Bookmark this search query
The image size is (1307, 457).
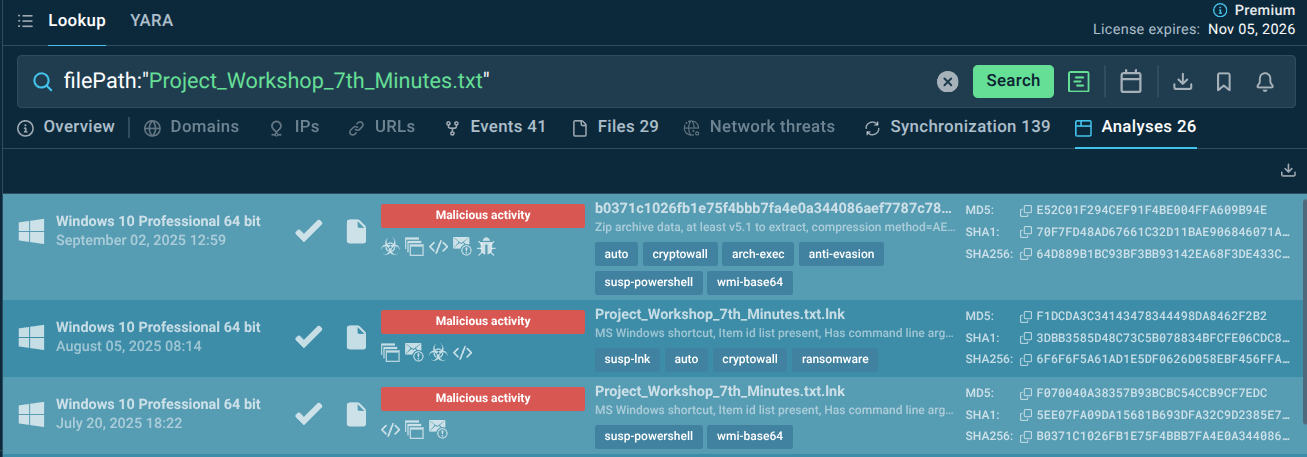(x=1223, y=82)
